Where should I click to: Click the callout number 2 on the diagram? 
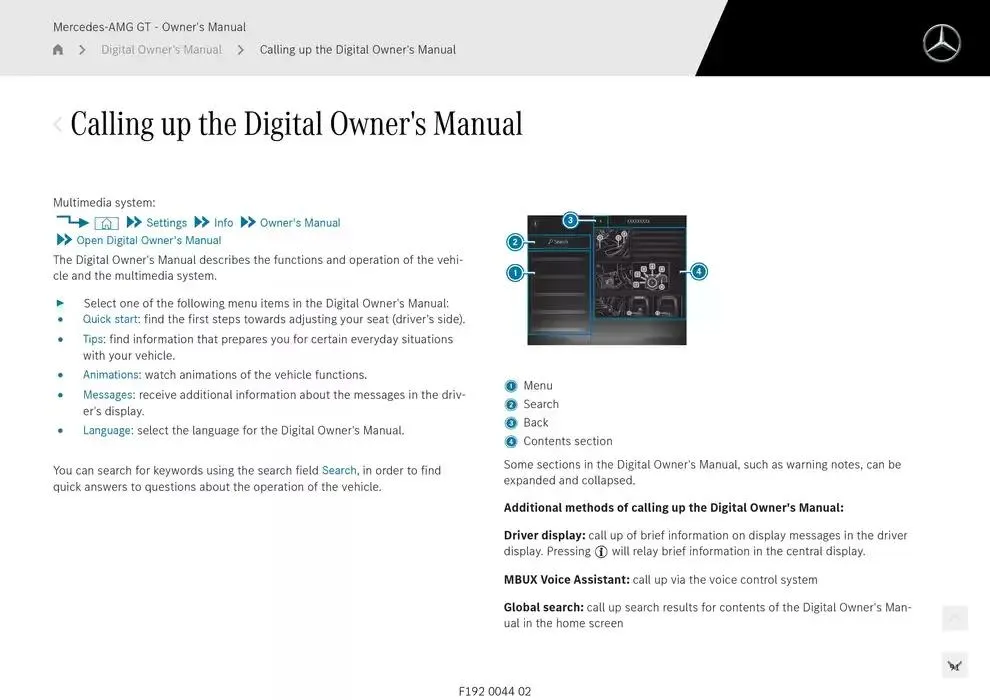click(515, 242)
